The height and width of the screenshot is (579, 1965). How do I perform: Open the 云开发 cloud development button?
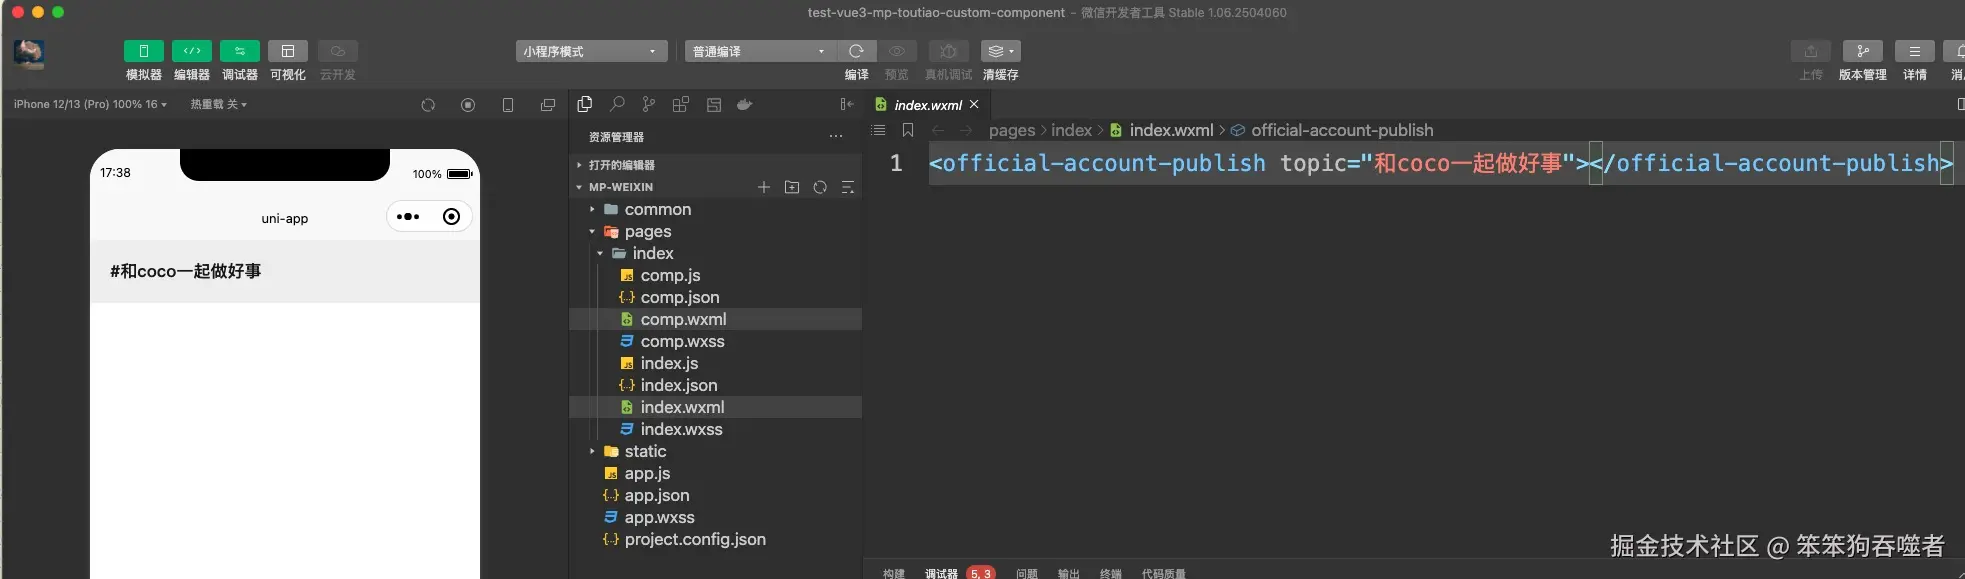pyautogui.click(x=338, y=51)
